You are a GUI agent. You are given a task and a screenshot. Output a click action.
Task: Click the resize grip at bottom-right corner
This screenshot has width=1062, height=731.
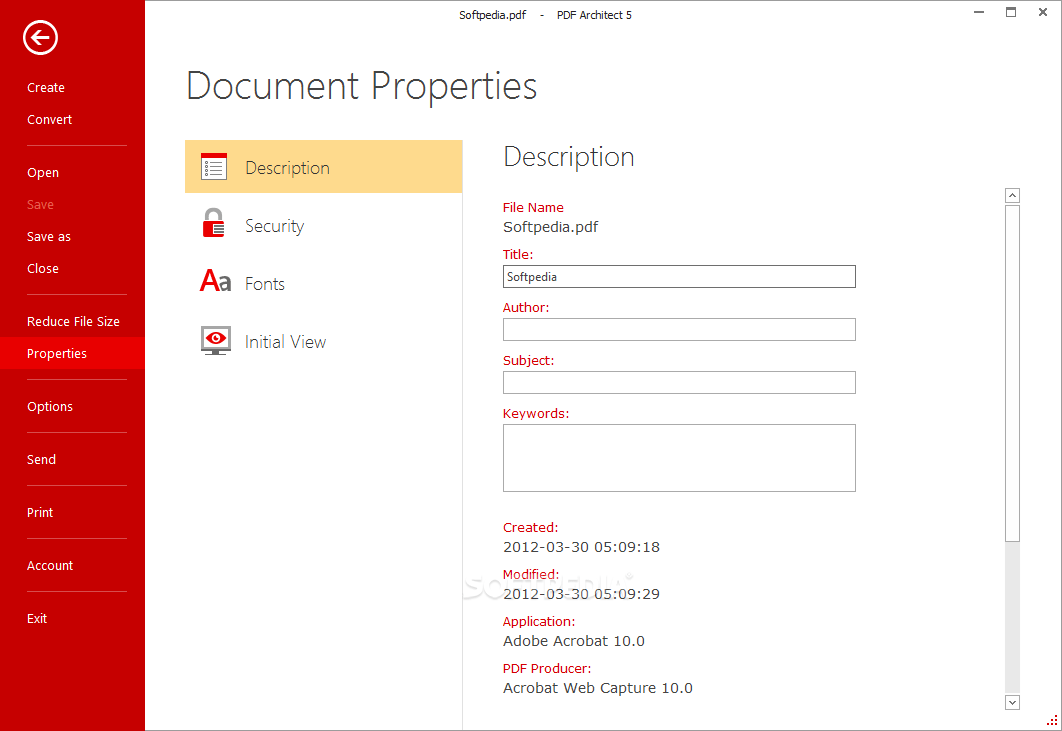[x=1051, y=721]
